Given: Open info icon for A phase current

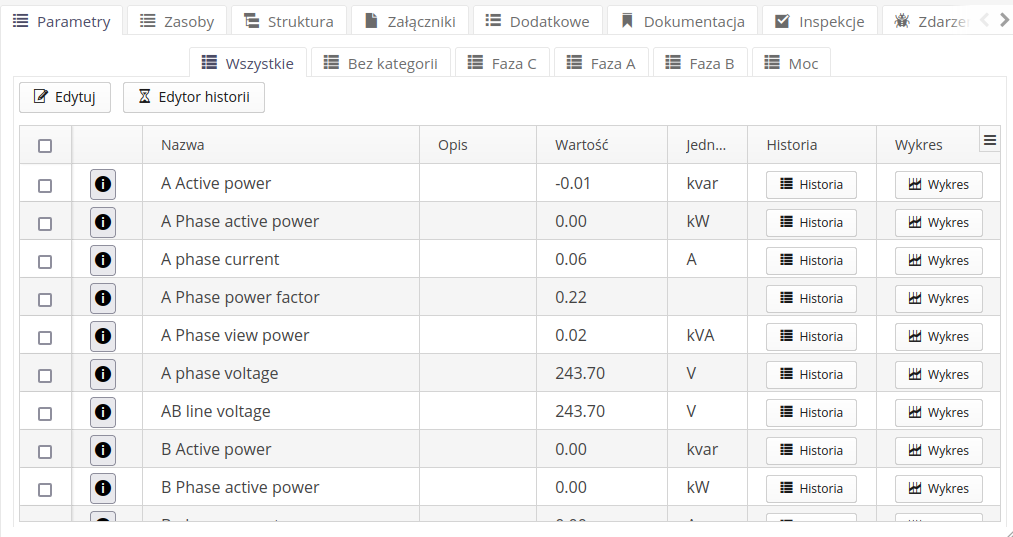Looking at the screenshot, I should click(x=102, y=260).
